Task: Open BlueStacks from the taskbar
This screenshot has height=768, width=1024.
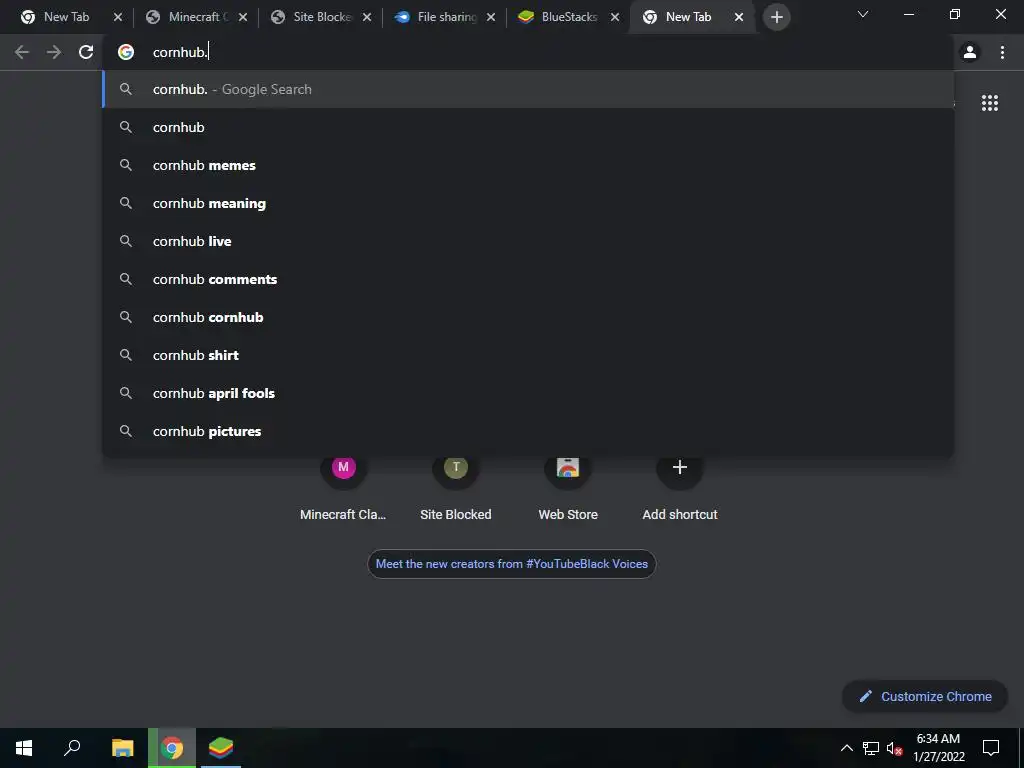Action: click(221, 748)
